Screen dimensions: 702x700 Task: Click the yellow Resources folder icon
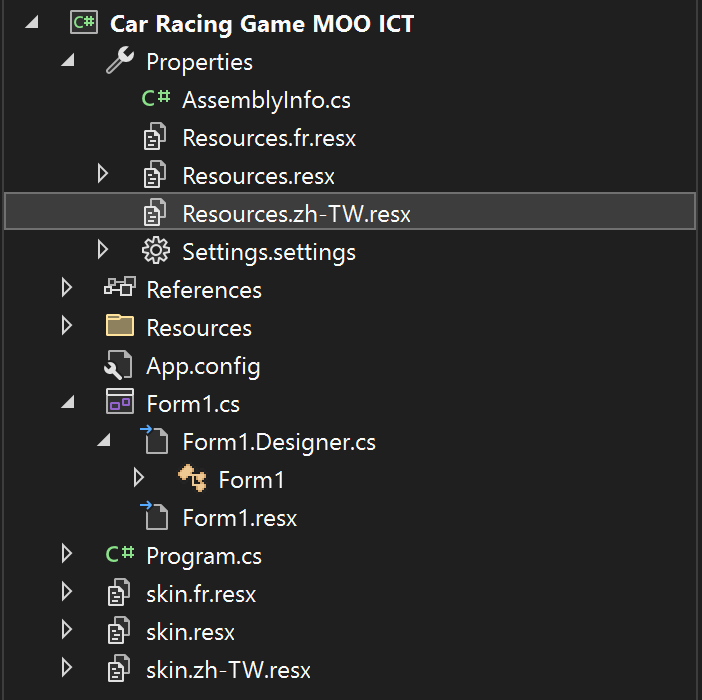[120, 327]
